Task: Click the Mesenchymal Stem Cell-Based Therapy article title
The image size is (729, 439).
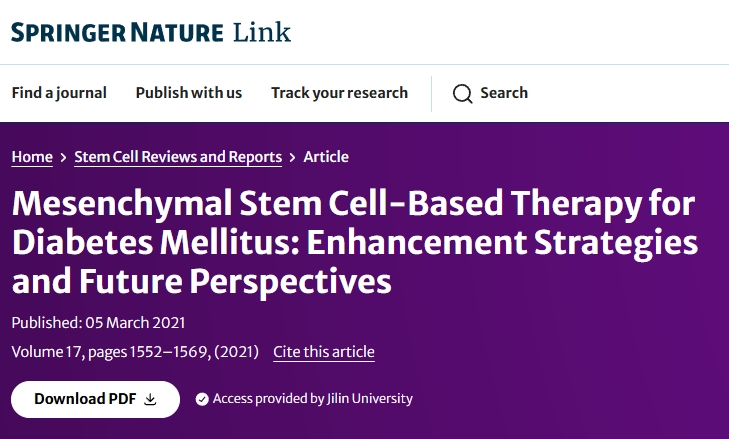Action: pos(355,243)
